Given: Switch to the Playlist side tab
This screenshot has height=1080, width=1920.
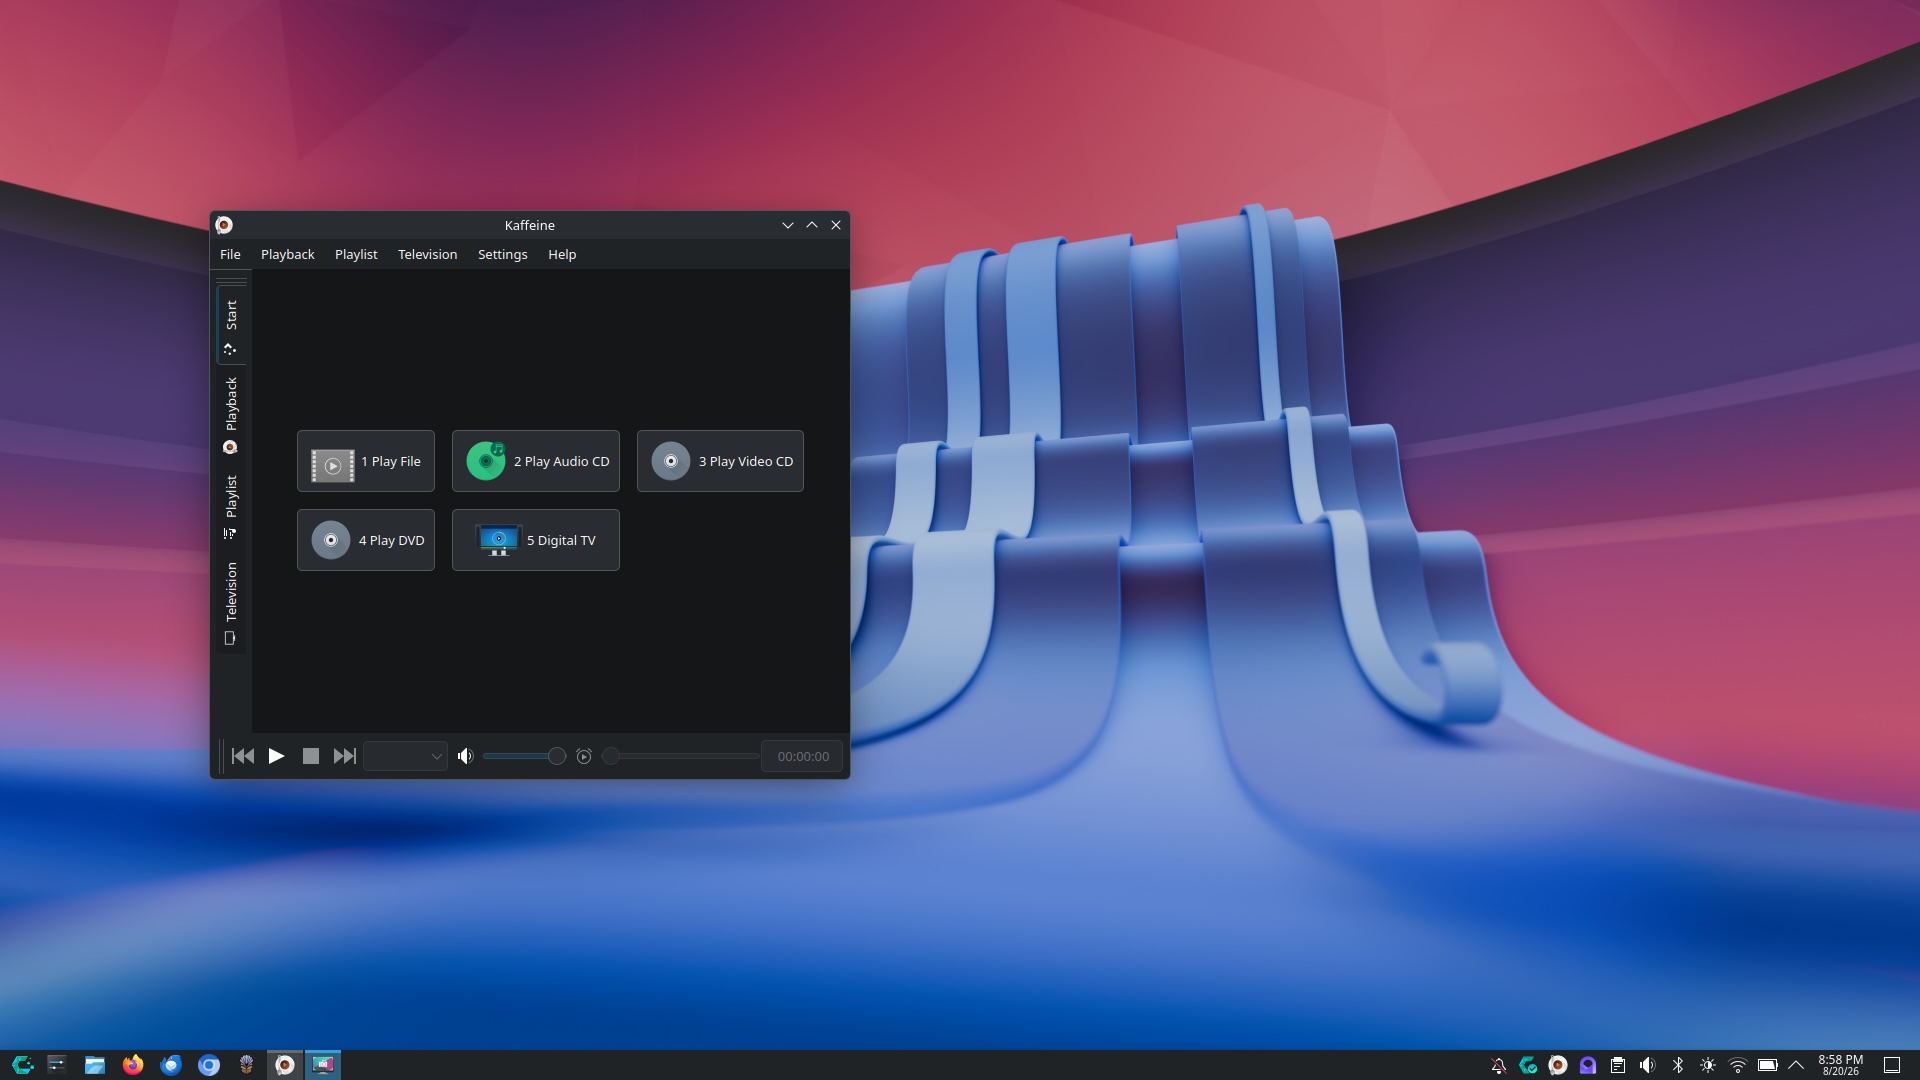Looking at the screenshot, I should (x=231, y=507).
